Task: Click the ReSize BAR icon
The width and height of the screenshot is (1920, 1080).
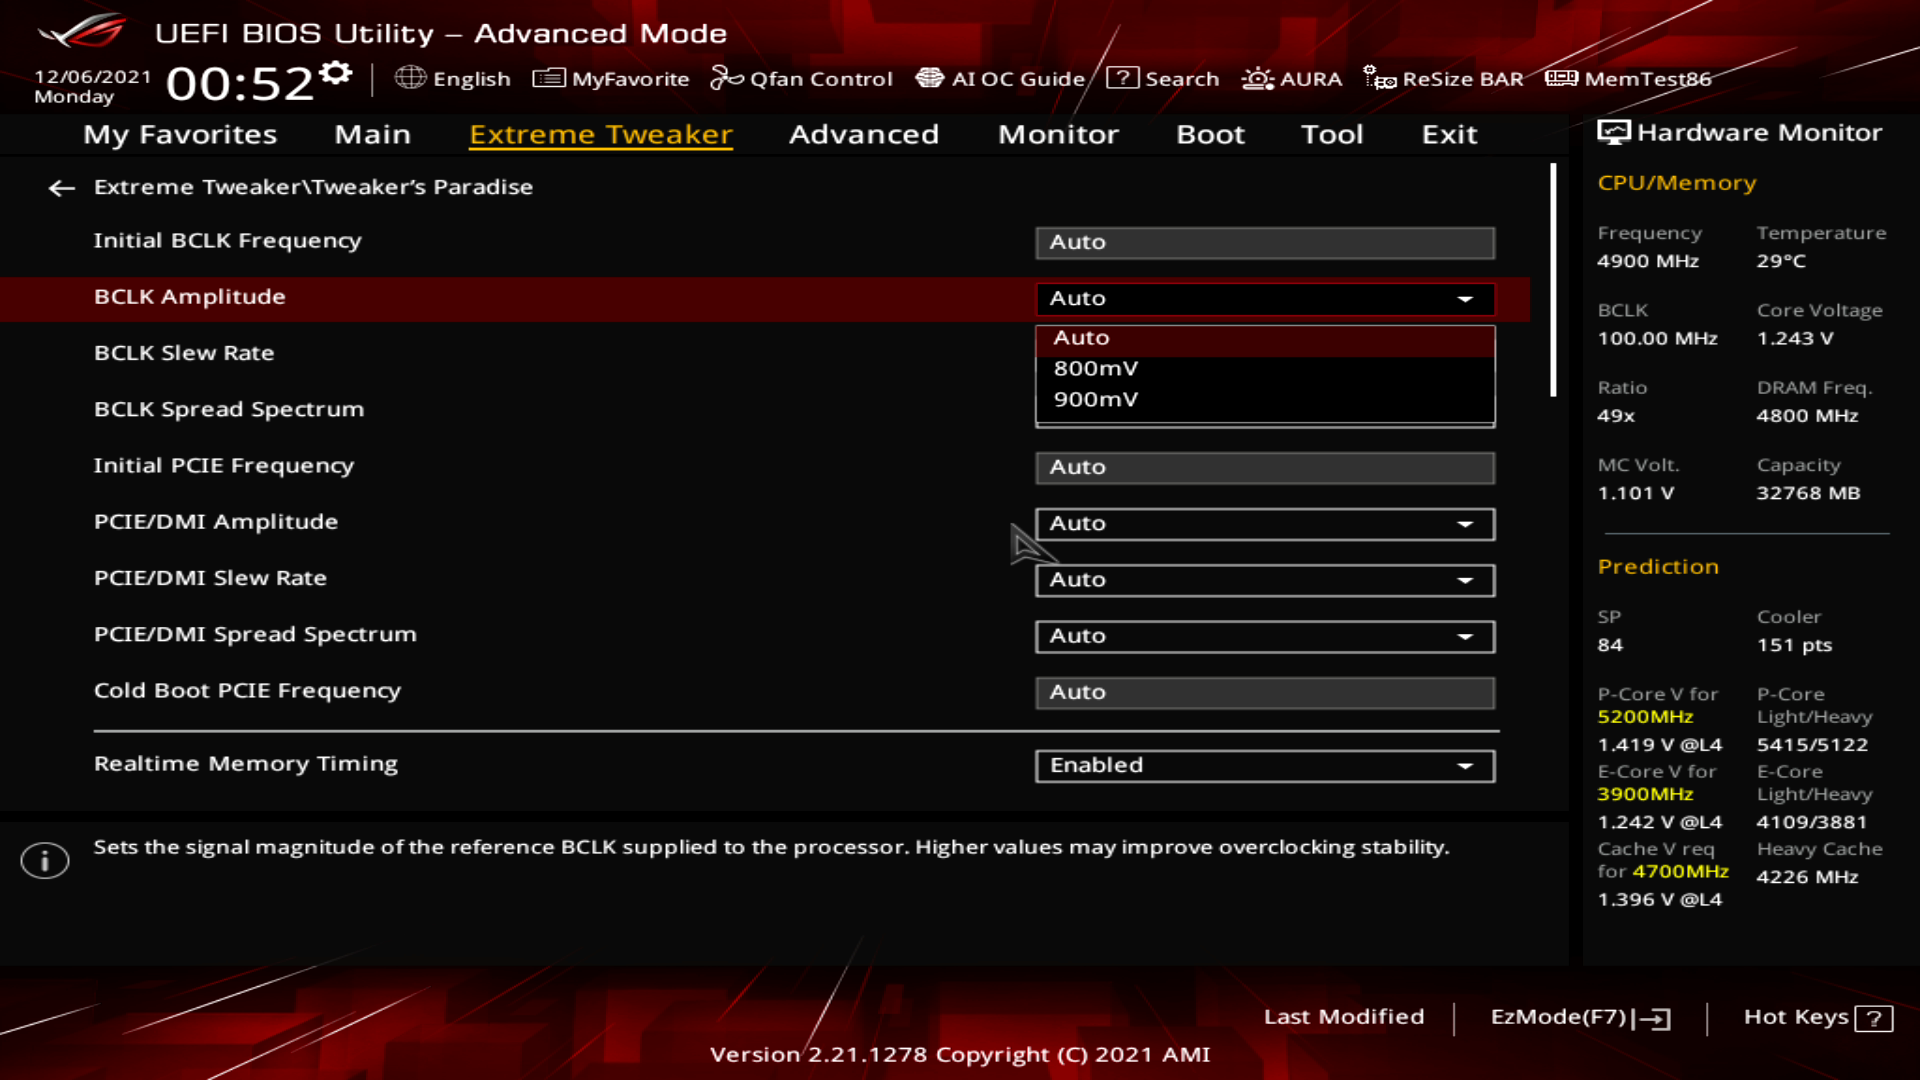Action: [1380, 78]
